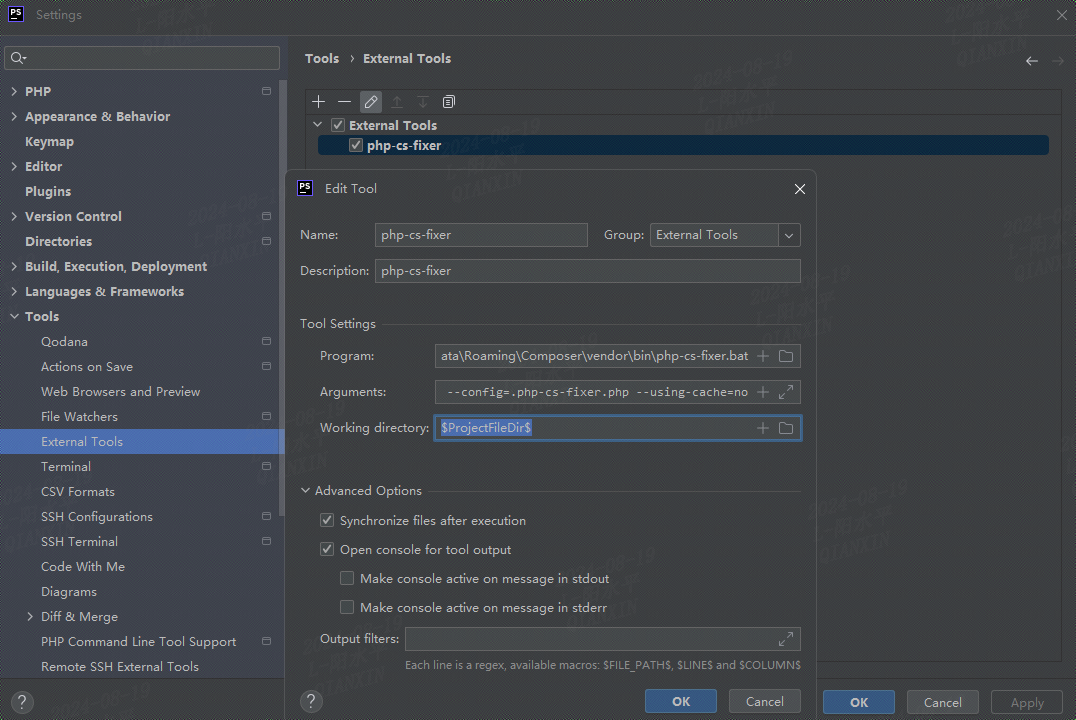
Task: Disable the php-cs-fixer tool checkbox
Action: (x=356, y=144)
